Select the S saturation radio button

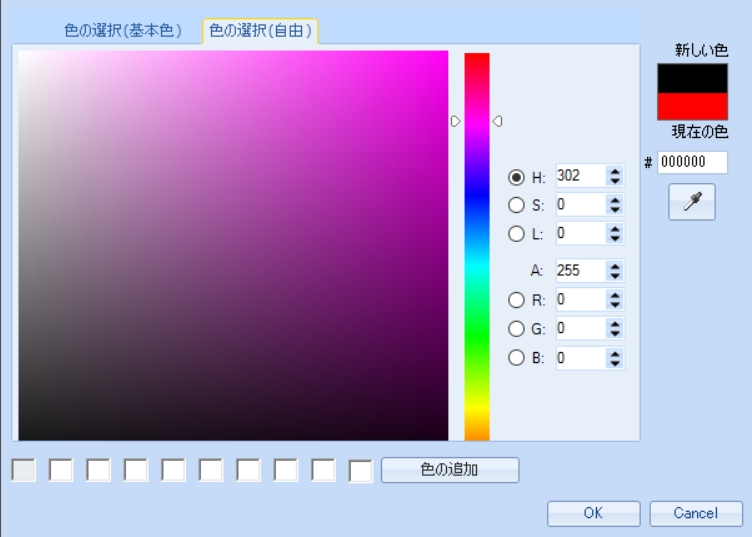pyautogui.click(x=517, y=205)
